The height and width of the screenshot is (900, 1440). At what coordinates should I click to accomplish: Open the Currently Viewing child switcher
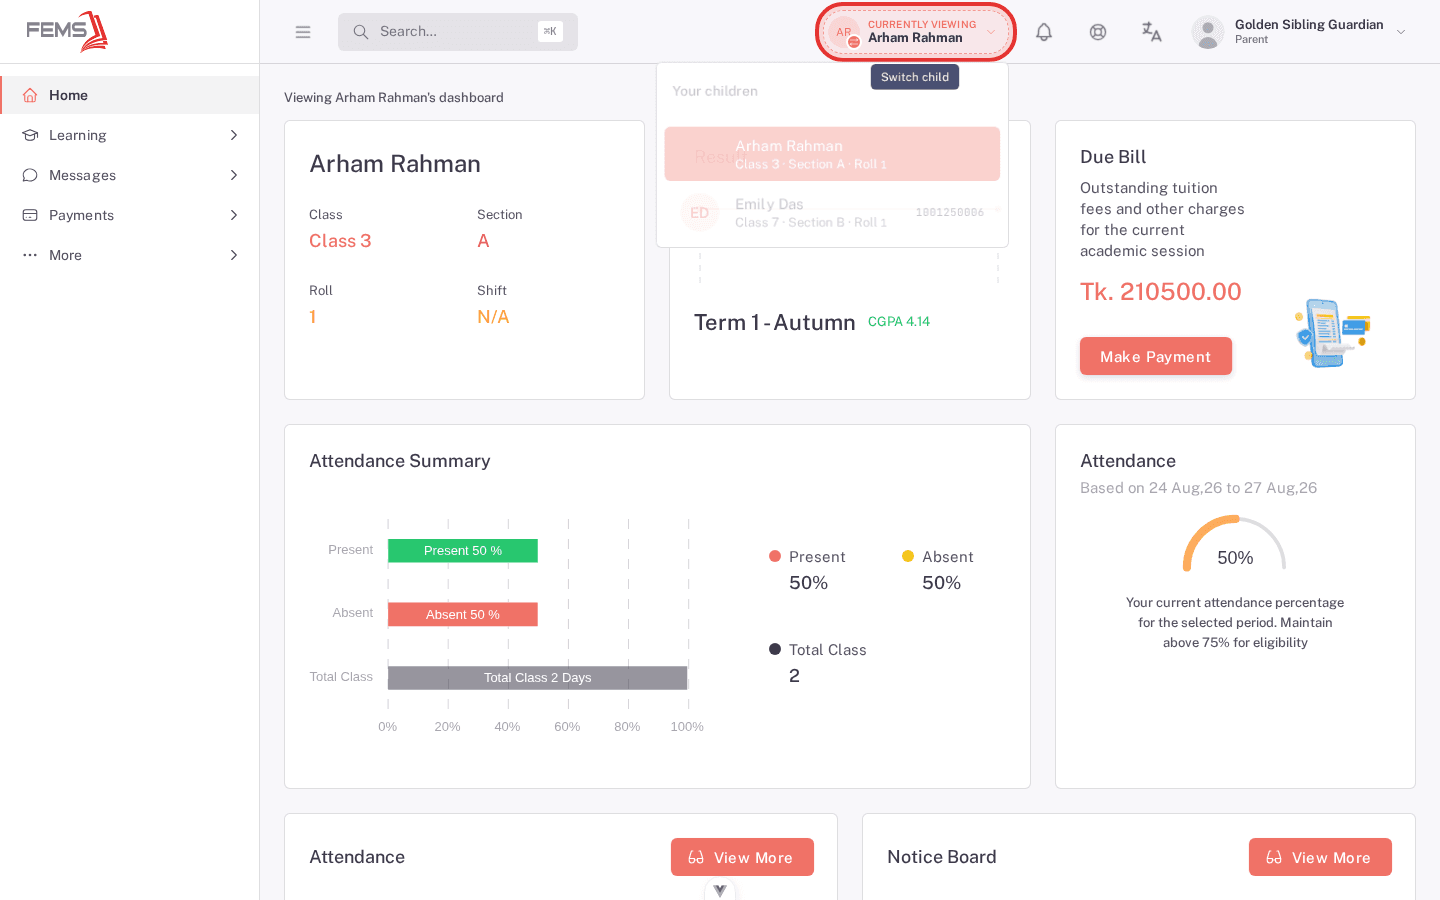(916, 32)
